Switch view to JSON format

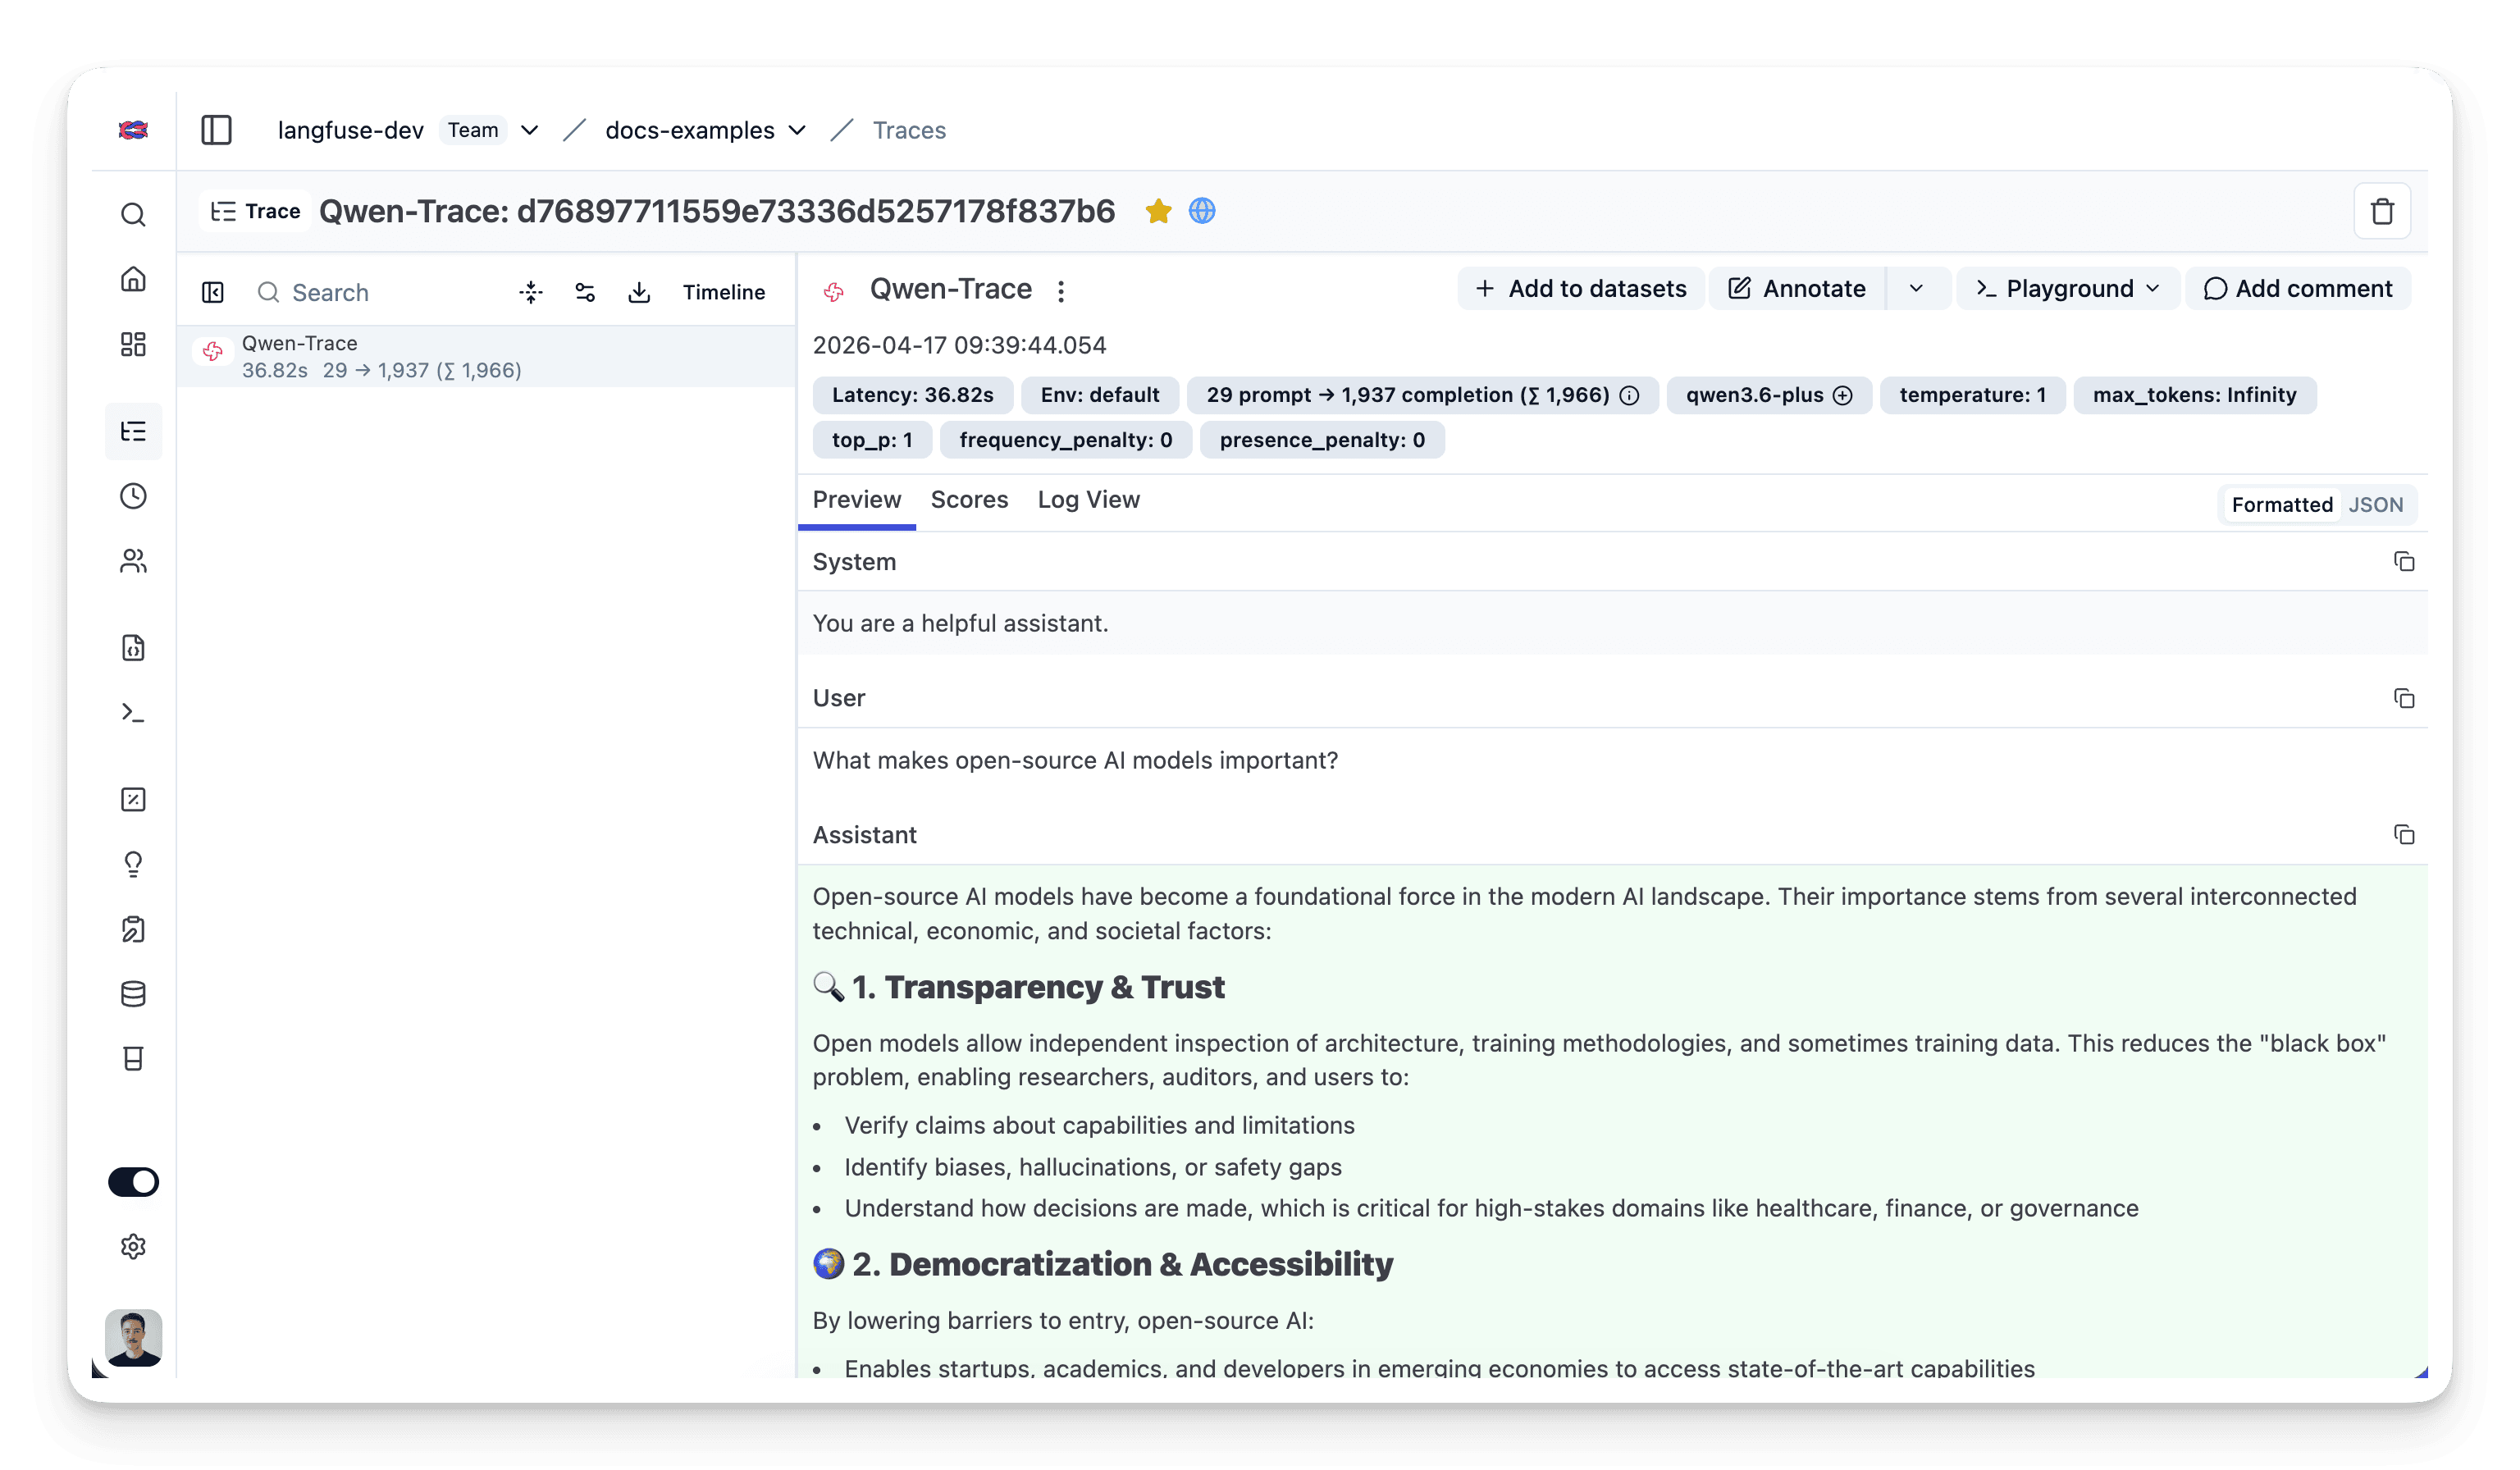[2375, 505]
